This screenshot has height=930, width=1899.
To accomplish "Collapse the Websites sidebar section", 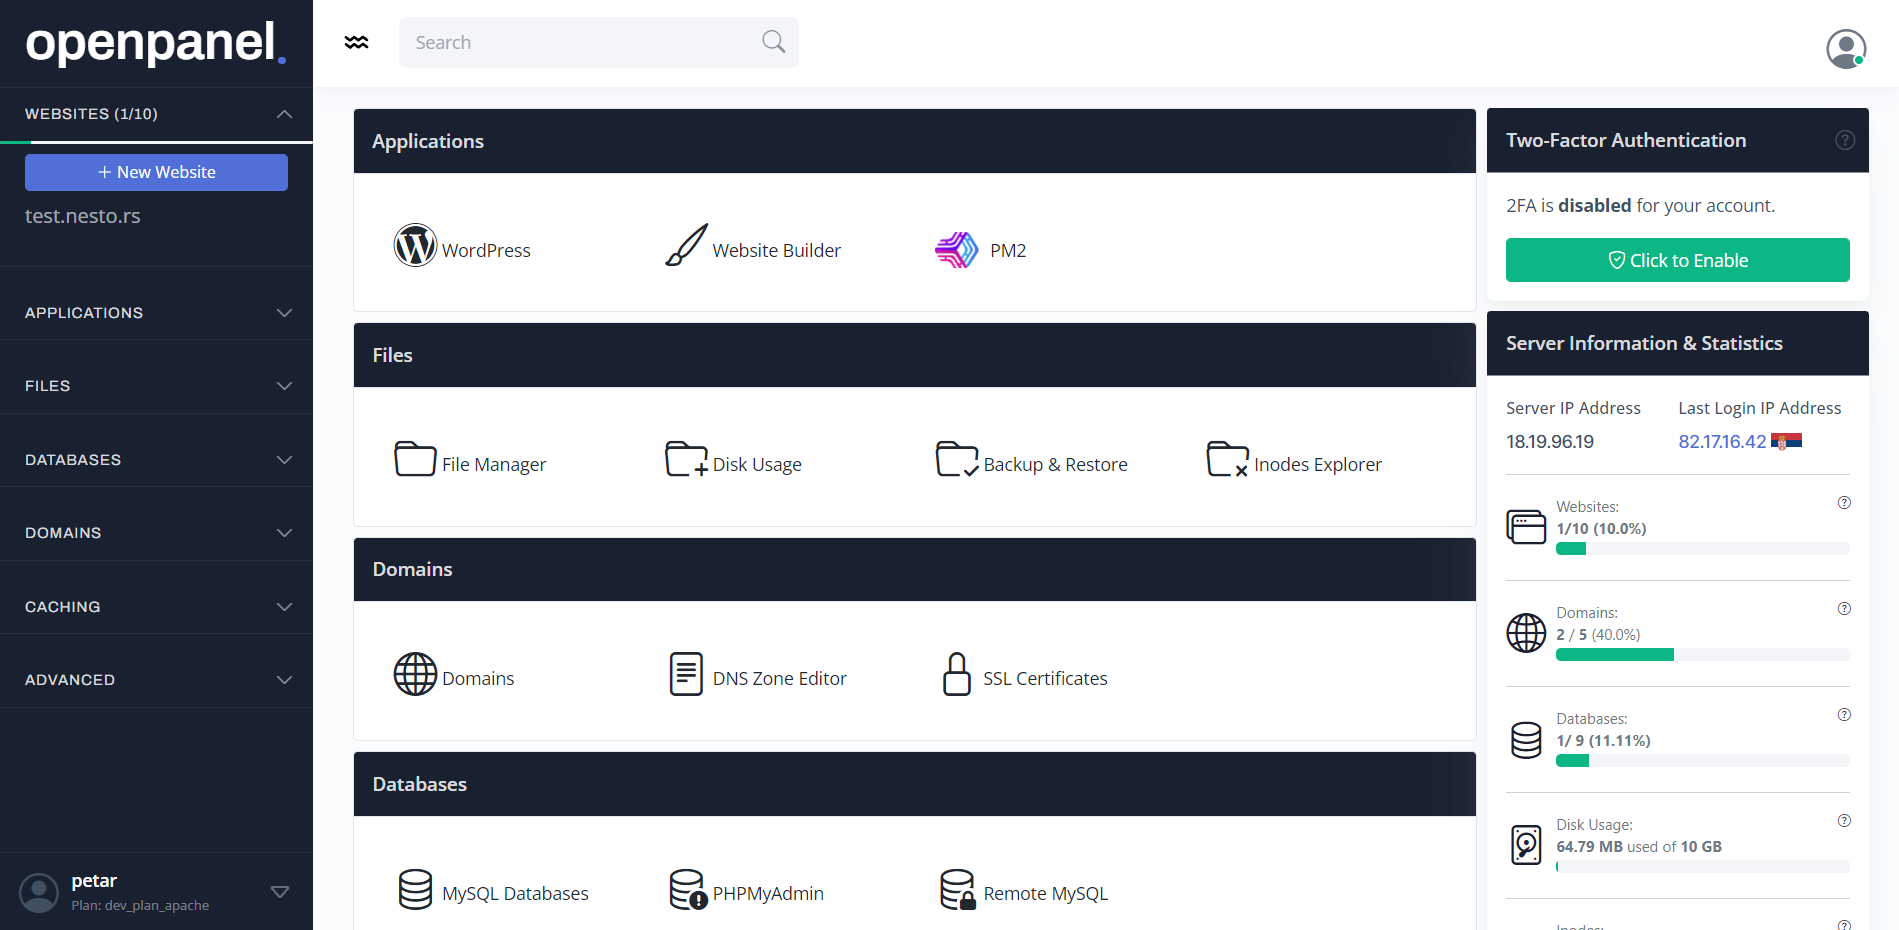I will tap(284, 114).
